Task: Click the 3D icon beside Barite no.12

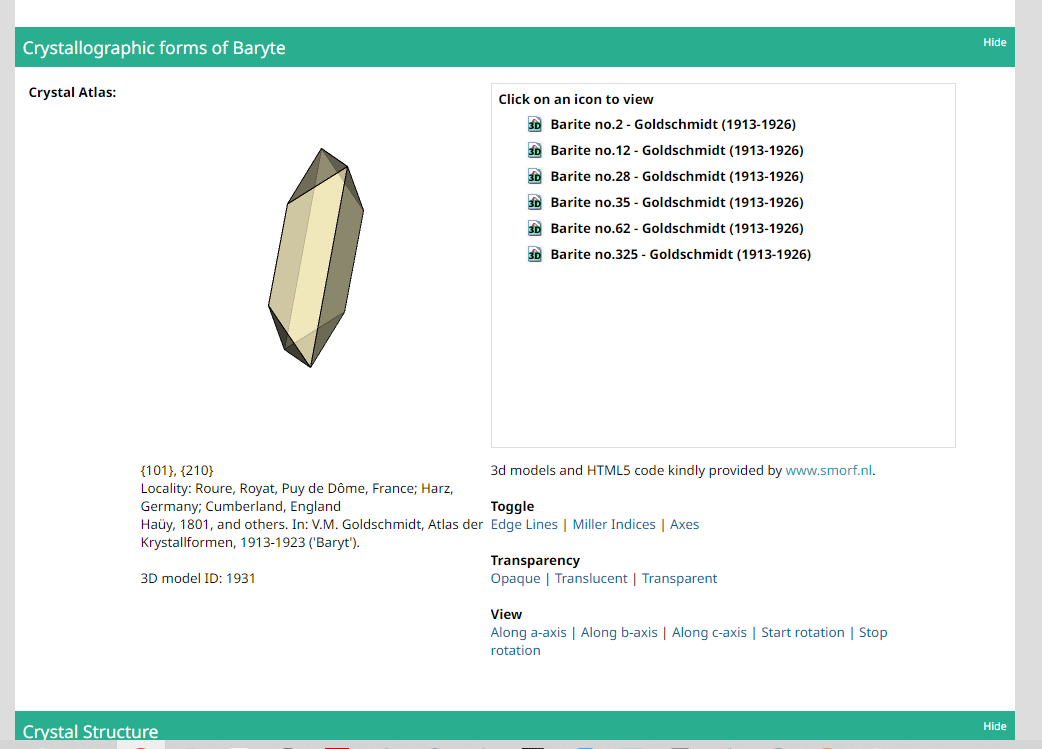Action: click(x=534, y=151)
